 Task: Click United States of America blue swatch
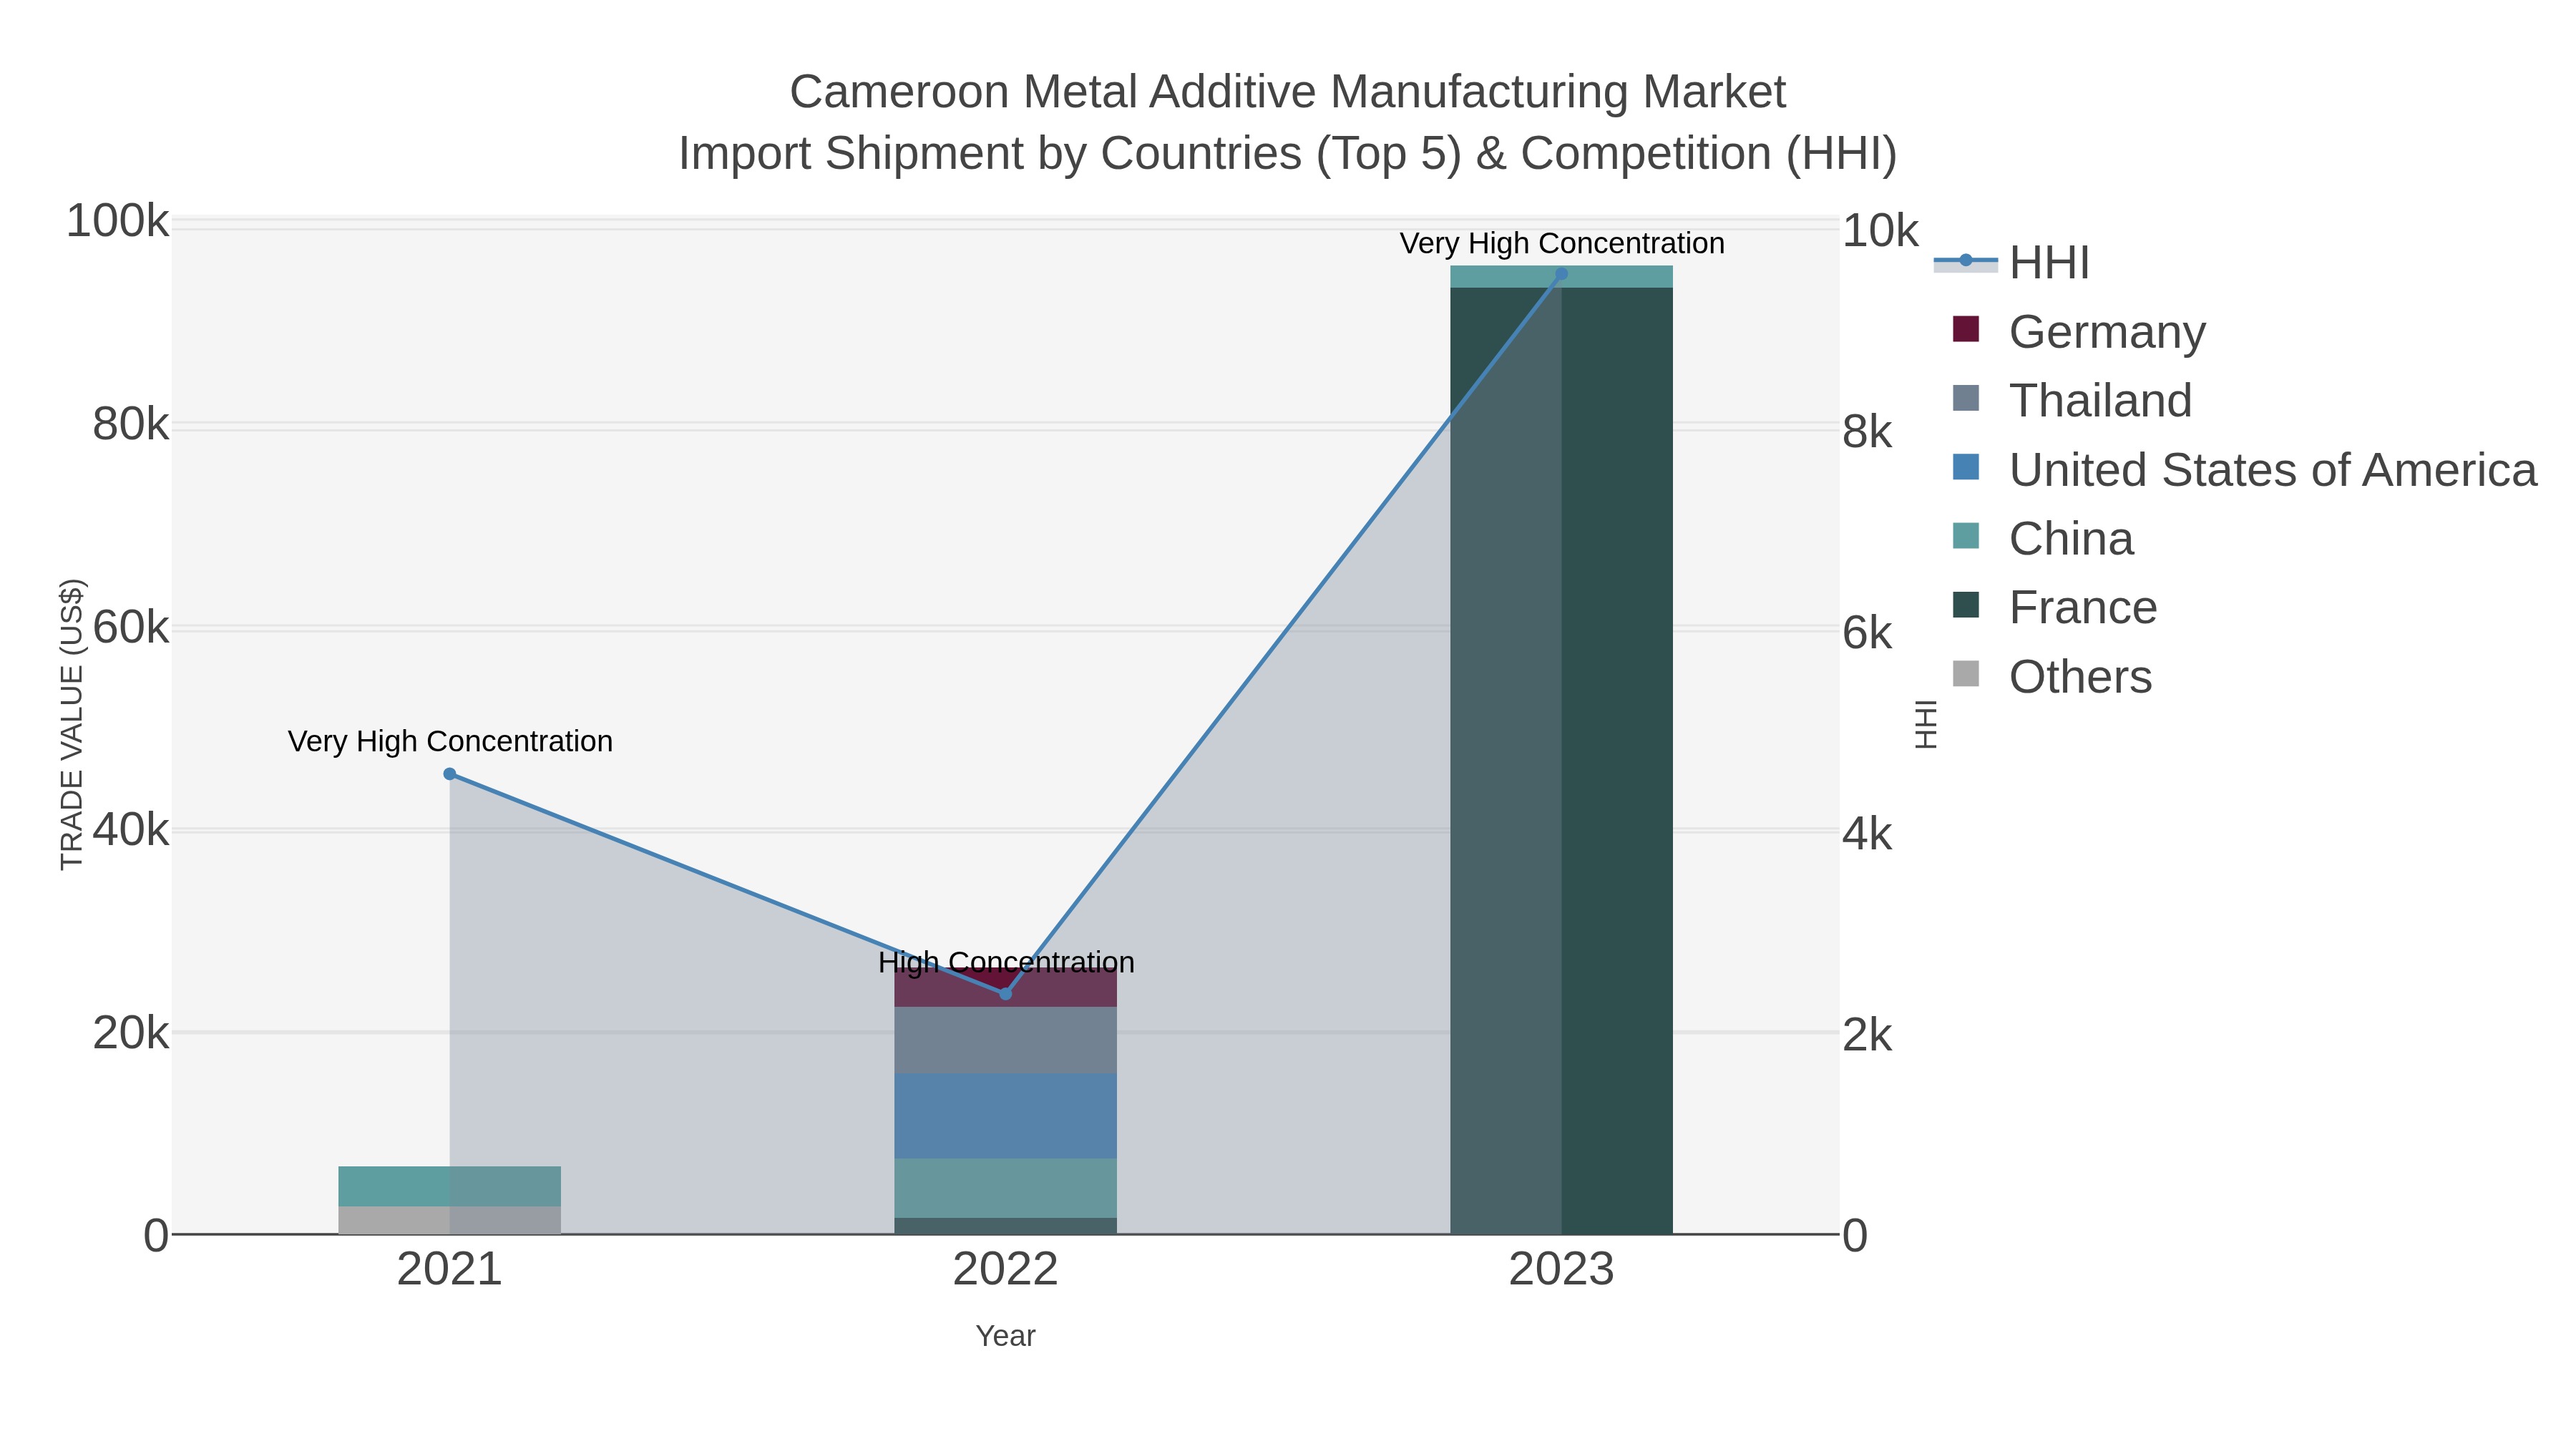[1966, 467]
